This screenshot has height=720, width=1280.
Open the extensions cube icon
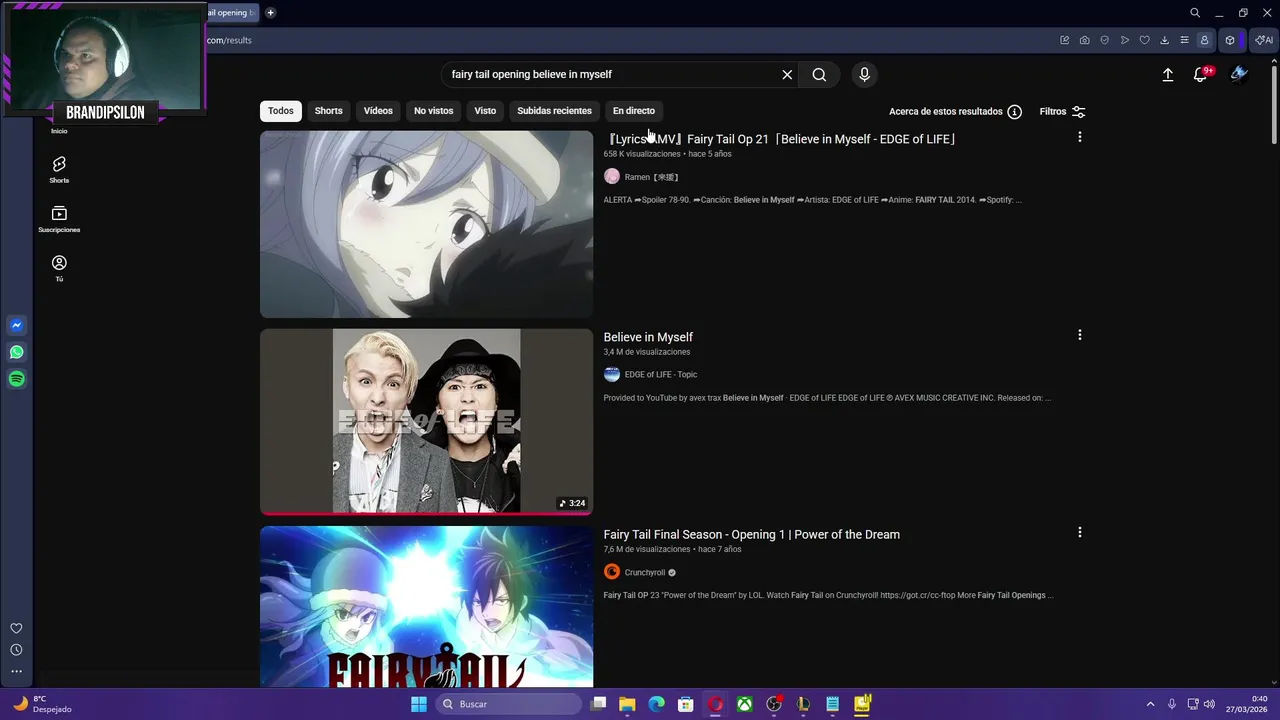pyautogui.click(x=1230, y=40)
